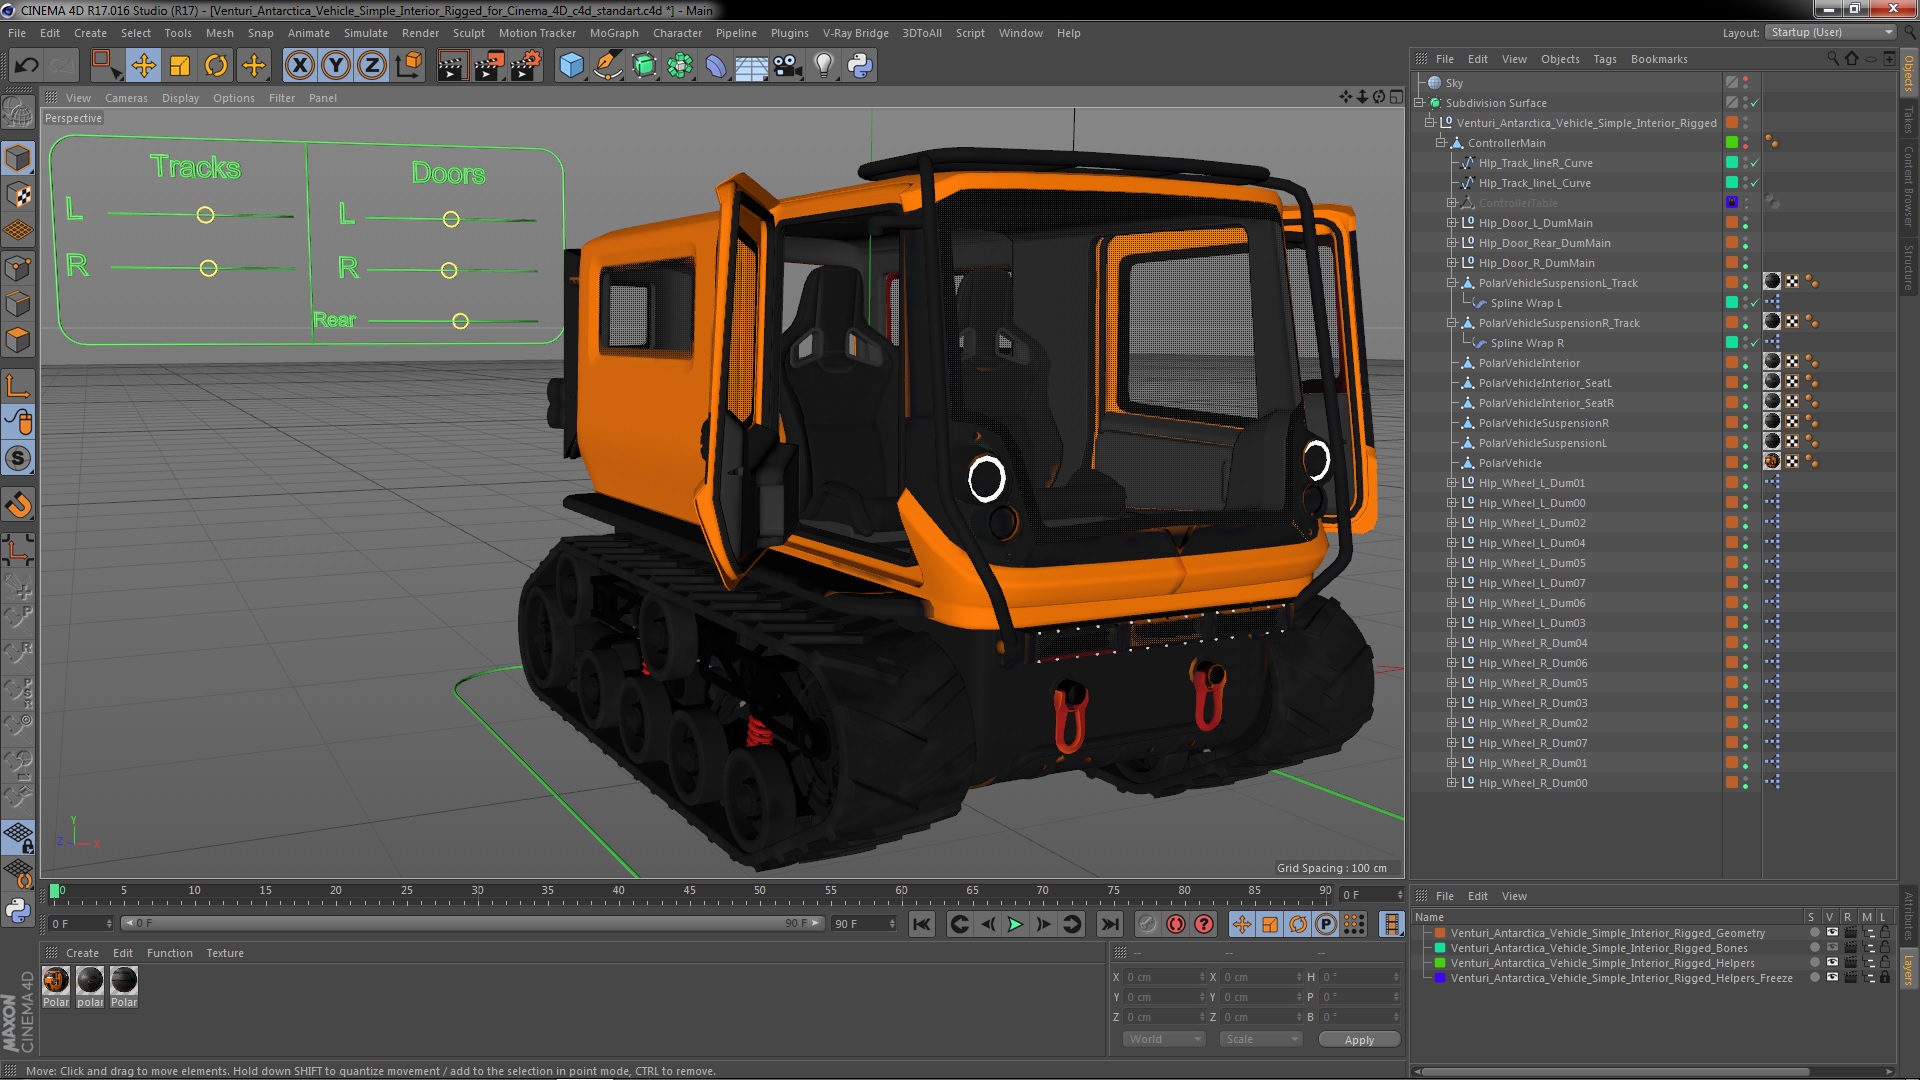Click the Undo arrow icon

(27, 66)
